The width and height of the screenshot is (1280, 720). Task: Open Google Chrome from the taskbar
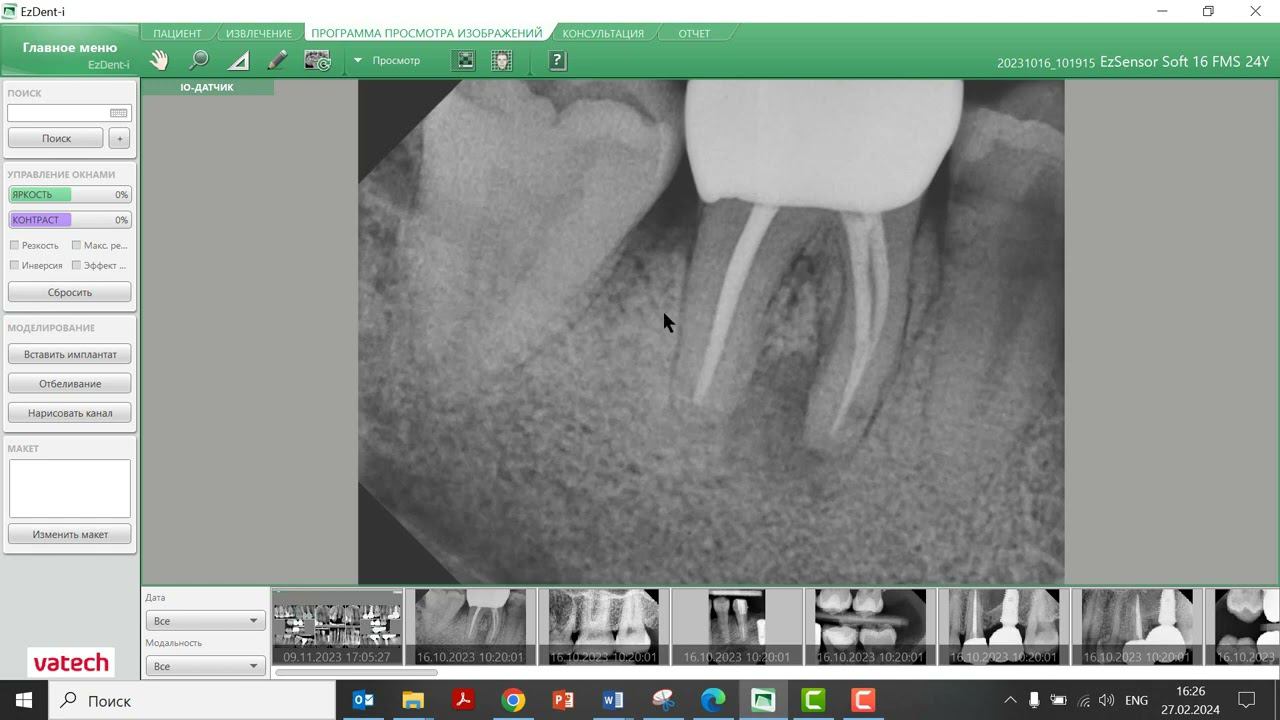pyautogui.click(x=513, y=700)
